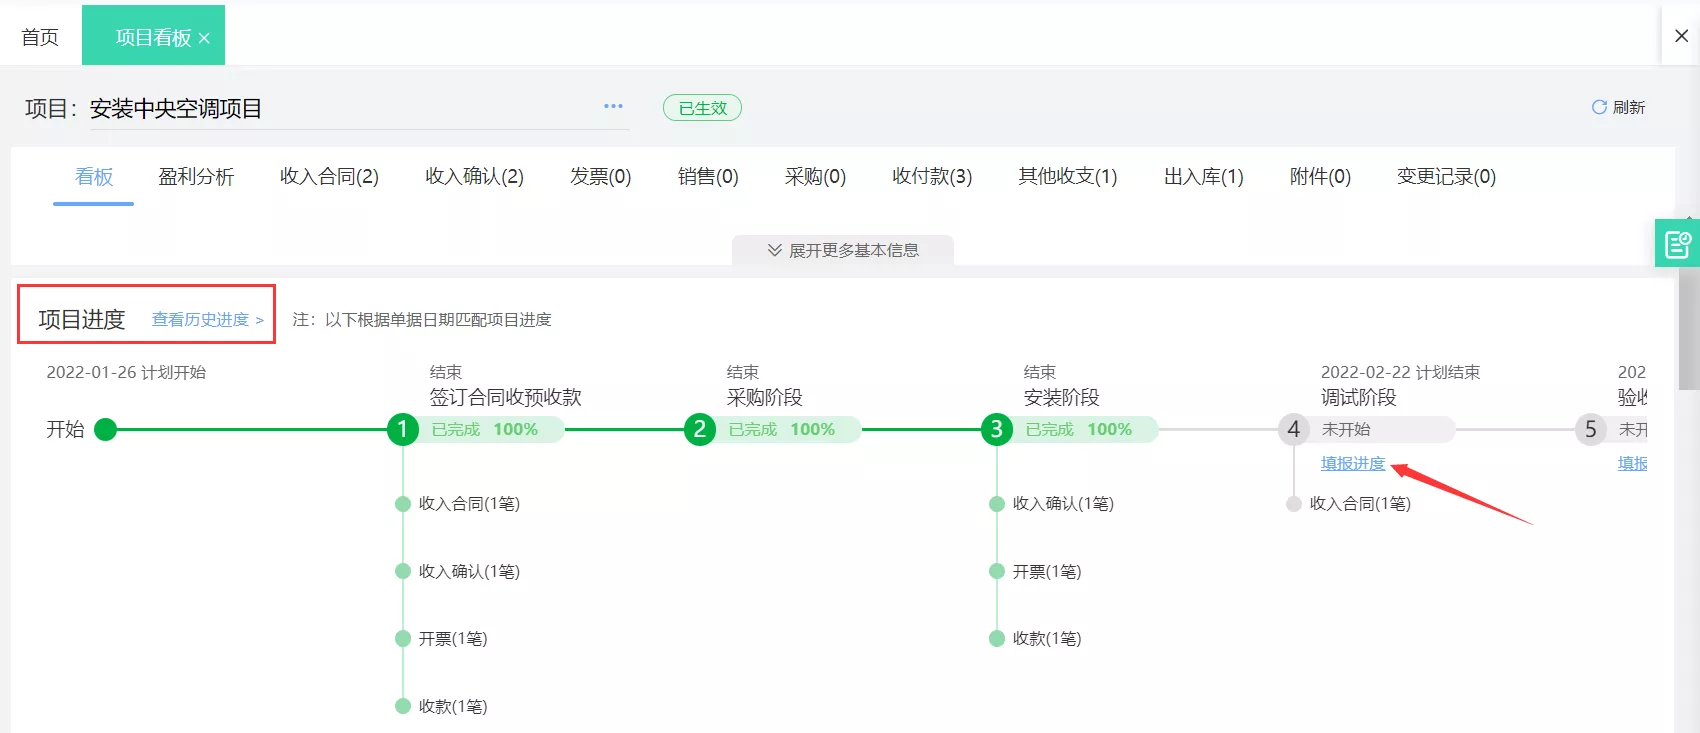Click stage 1 已完成 100% progress bar
Viewport: 1700px width, 733px height.
coord(490,429)
